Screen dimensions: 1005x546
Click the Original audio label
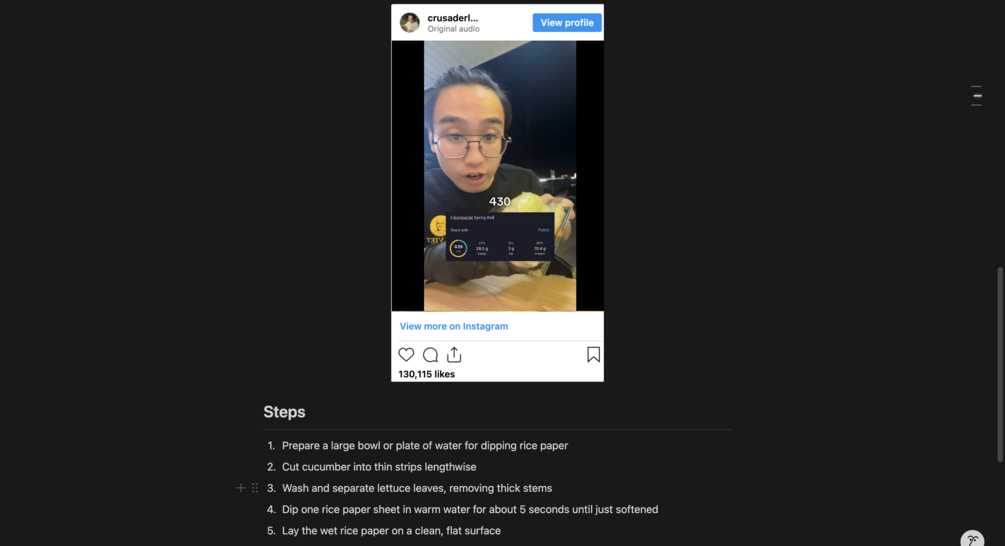coord(453,29)
